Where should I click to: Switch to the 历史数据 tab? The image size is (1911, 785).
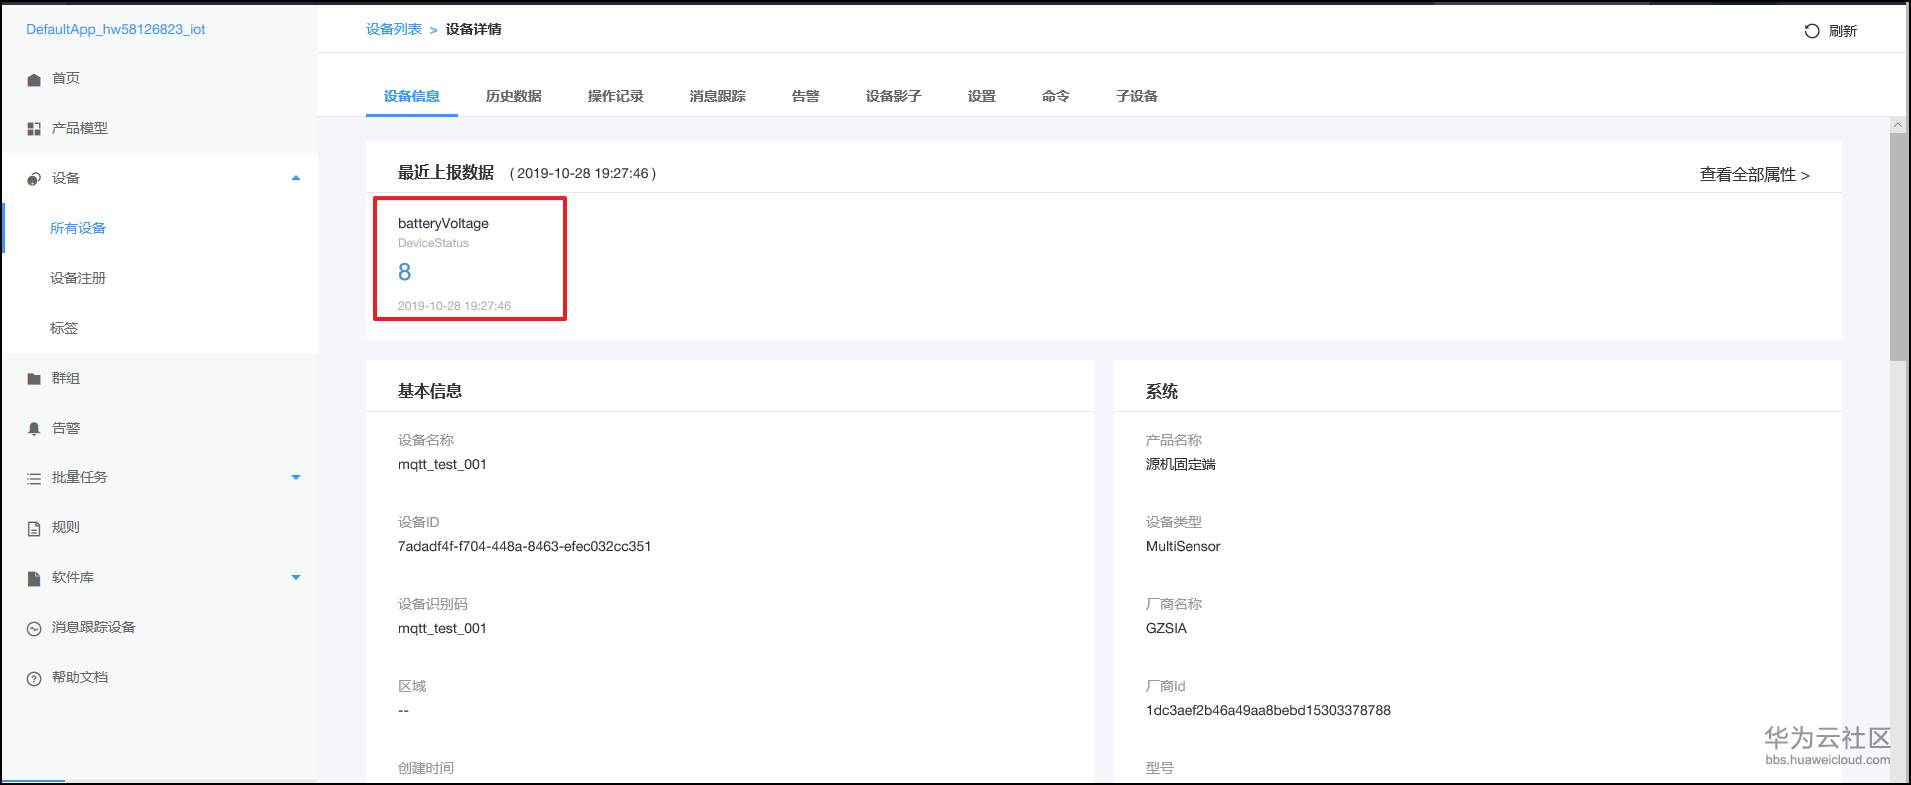[x=514, y=96]
